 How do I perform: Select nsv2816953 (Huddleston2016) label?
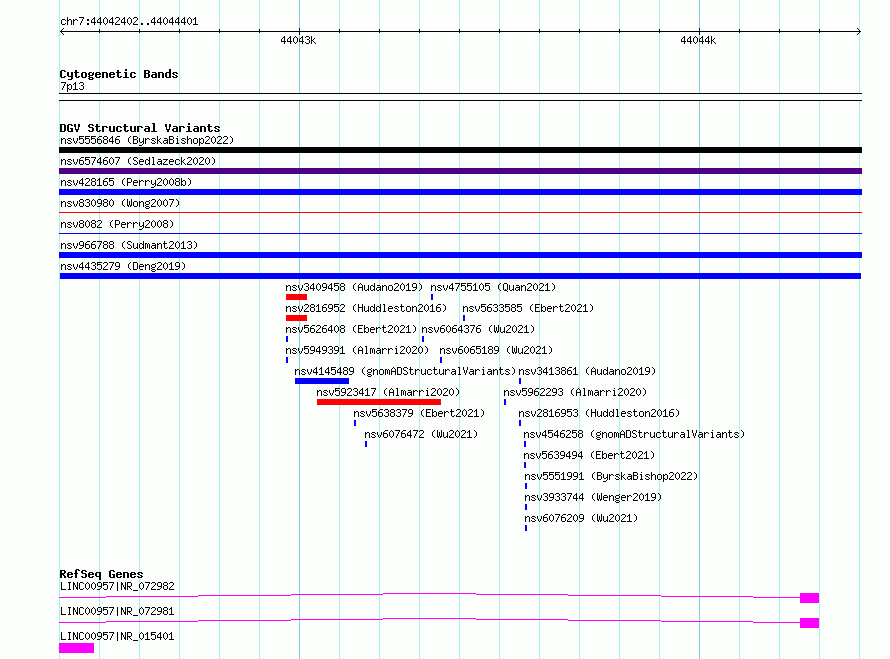tap(599, 413)
